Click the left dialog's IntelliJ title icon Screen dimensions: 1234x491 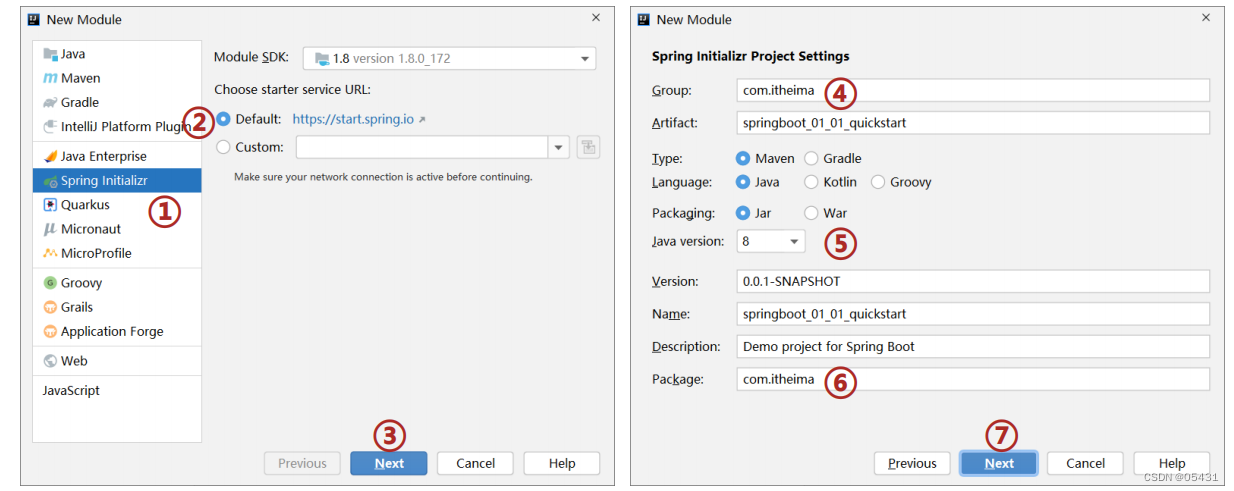(34, 19)
